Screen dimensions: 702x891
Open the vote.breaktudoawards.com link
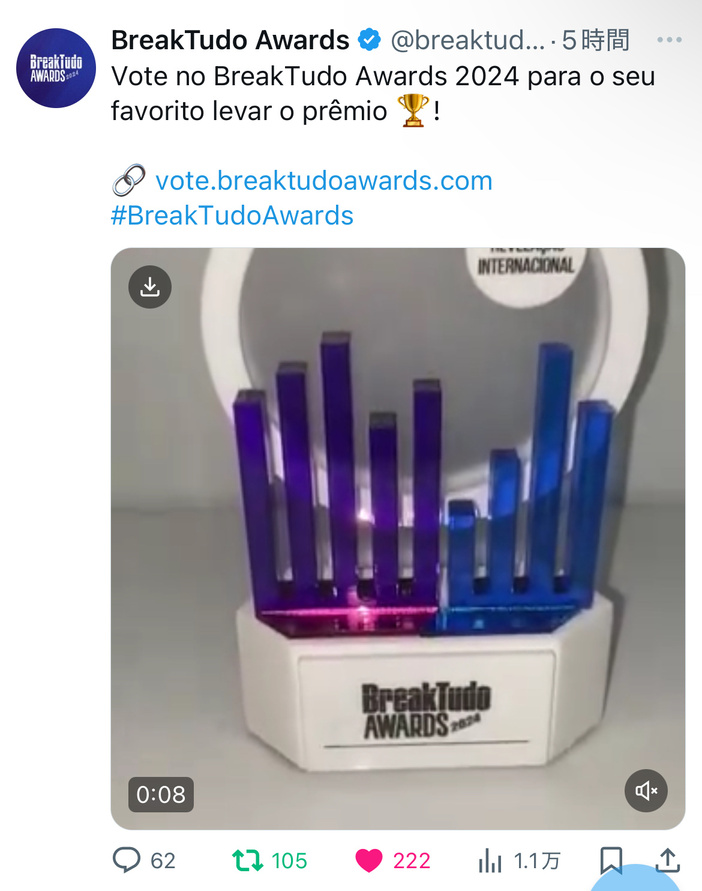[324, 181]
